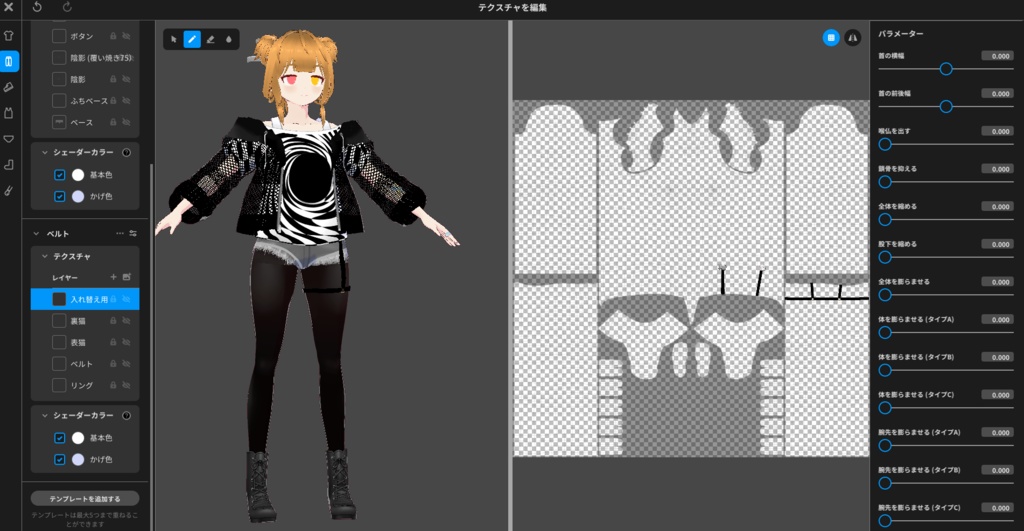The height and width of the screenshot is (531, 1024).
Task: Toggle the mirror symmetry icon
Action: 852,38
